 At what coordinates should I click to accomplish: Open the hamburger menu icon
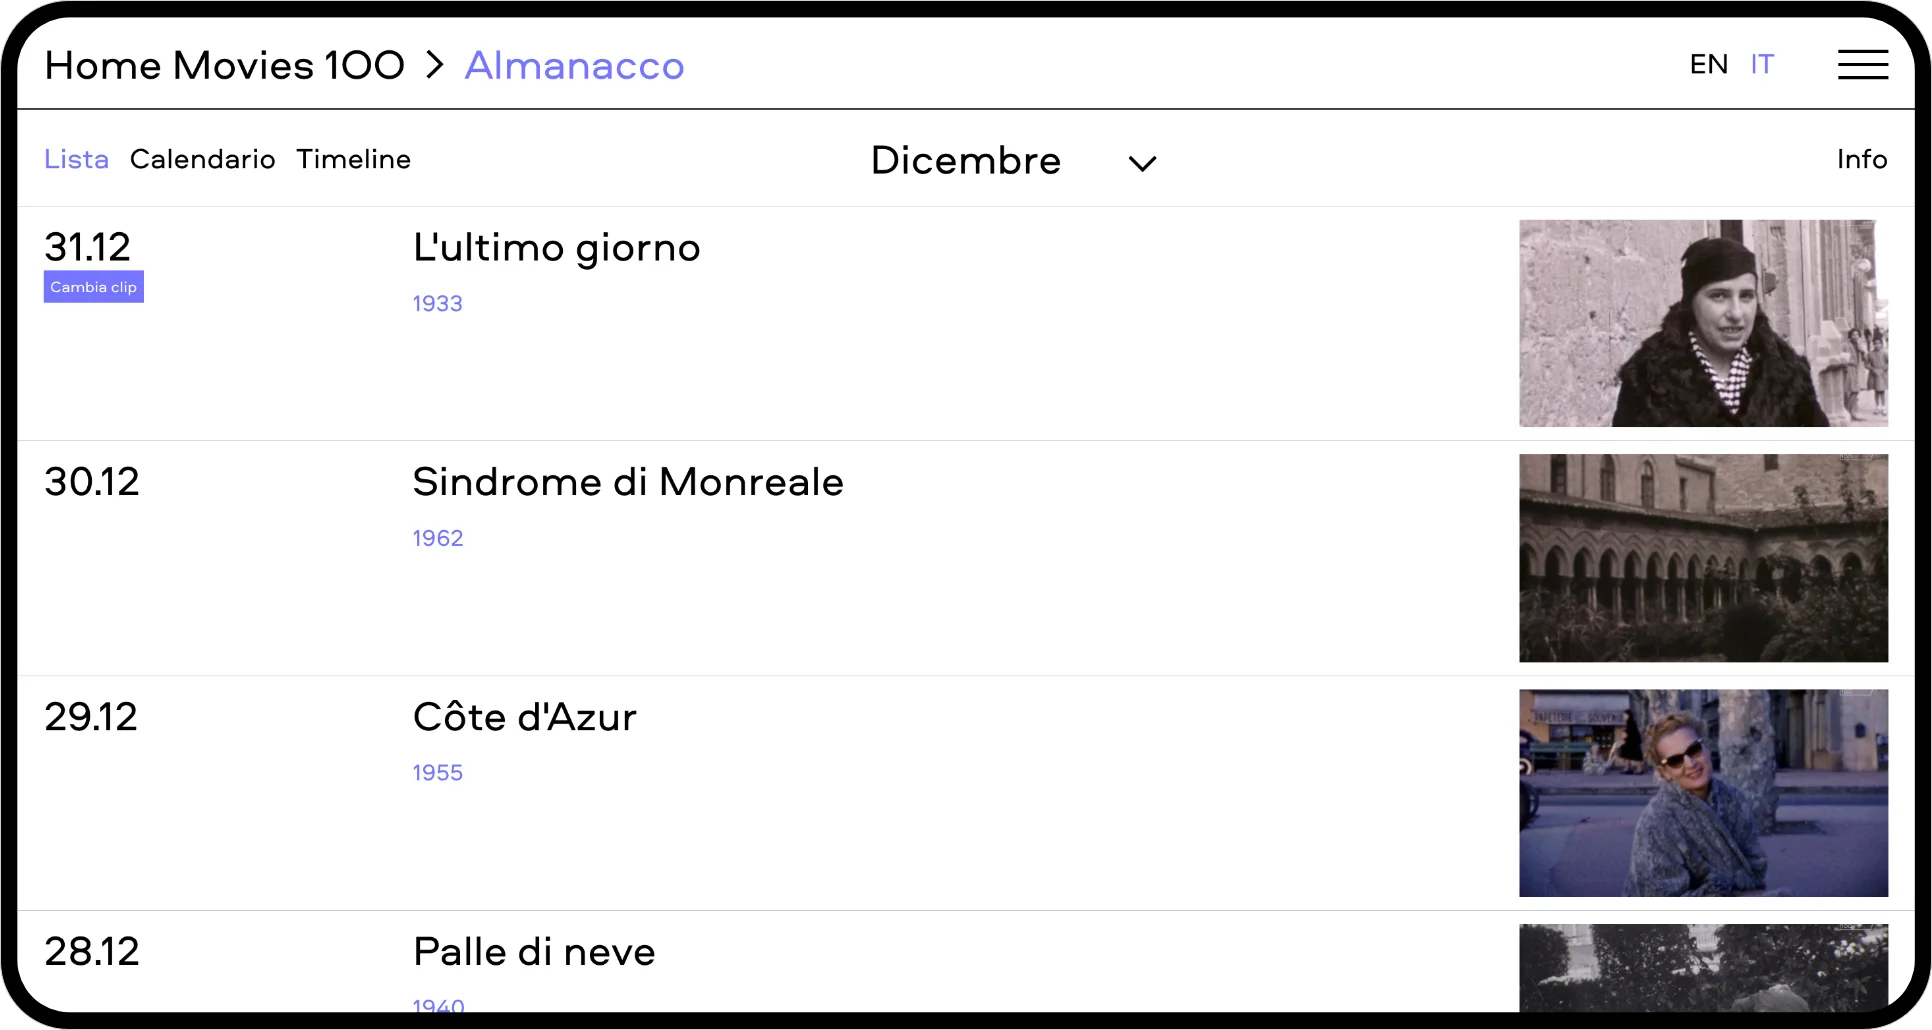pyautogui.click(x=1862, y=65)
